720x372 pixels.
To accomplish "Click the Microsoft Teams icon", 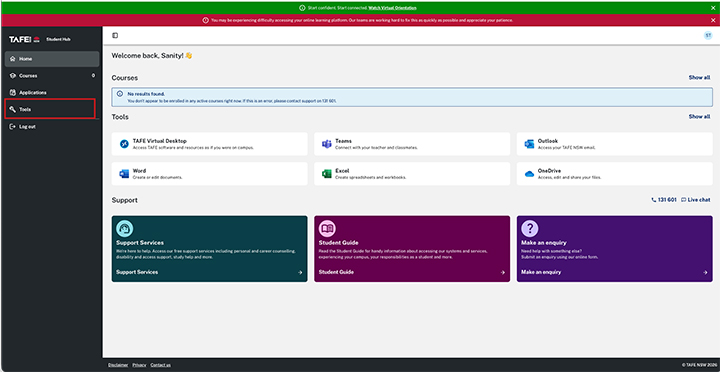I will (326, 144).
